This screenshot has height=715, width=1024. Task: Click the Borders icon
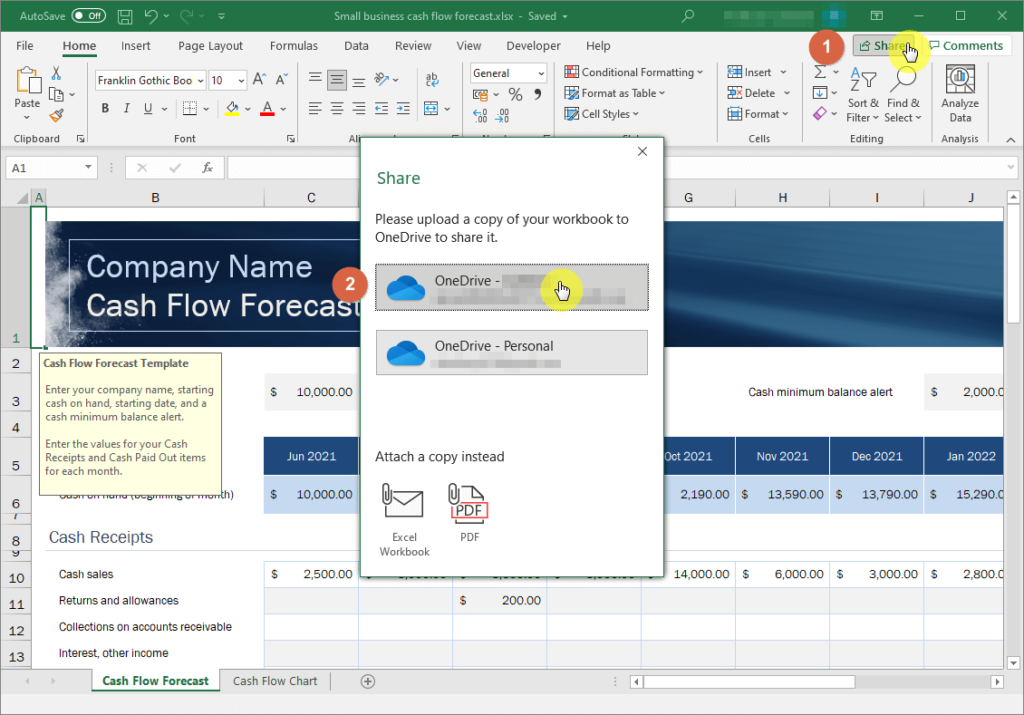click(189, 108)
